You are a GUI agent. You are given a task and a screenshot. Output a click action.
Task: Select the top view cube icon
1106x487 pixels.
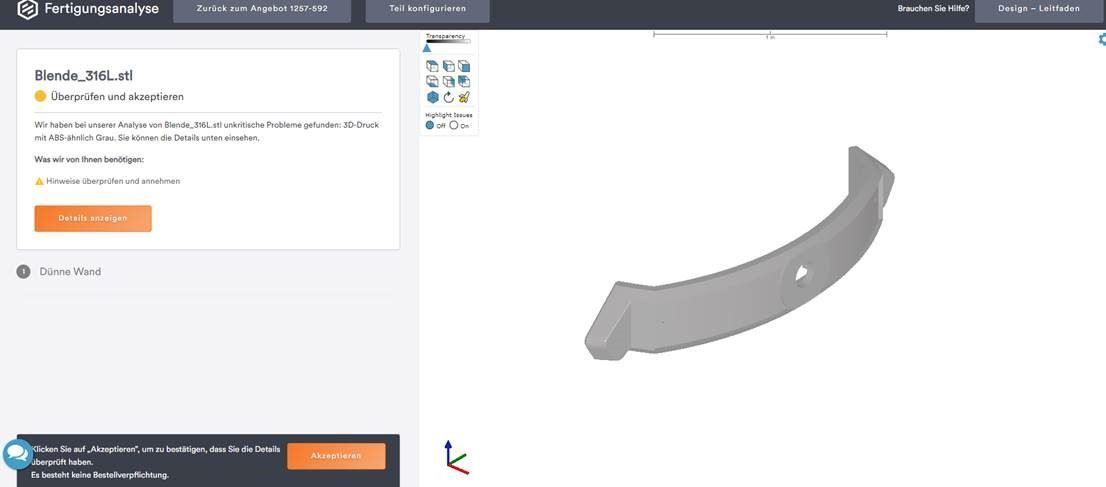click(432, 66)
